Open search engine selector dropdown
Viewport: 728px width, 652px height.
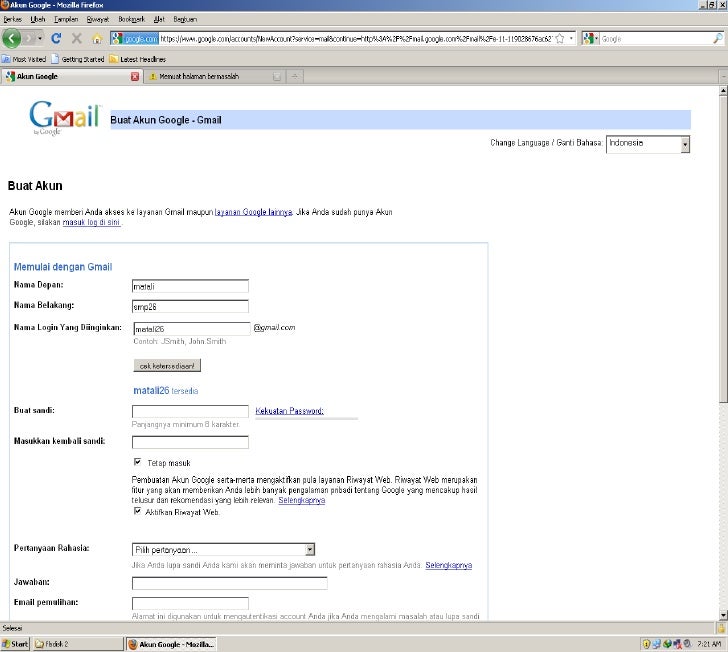(591, 39)
